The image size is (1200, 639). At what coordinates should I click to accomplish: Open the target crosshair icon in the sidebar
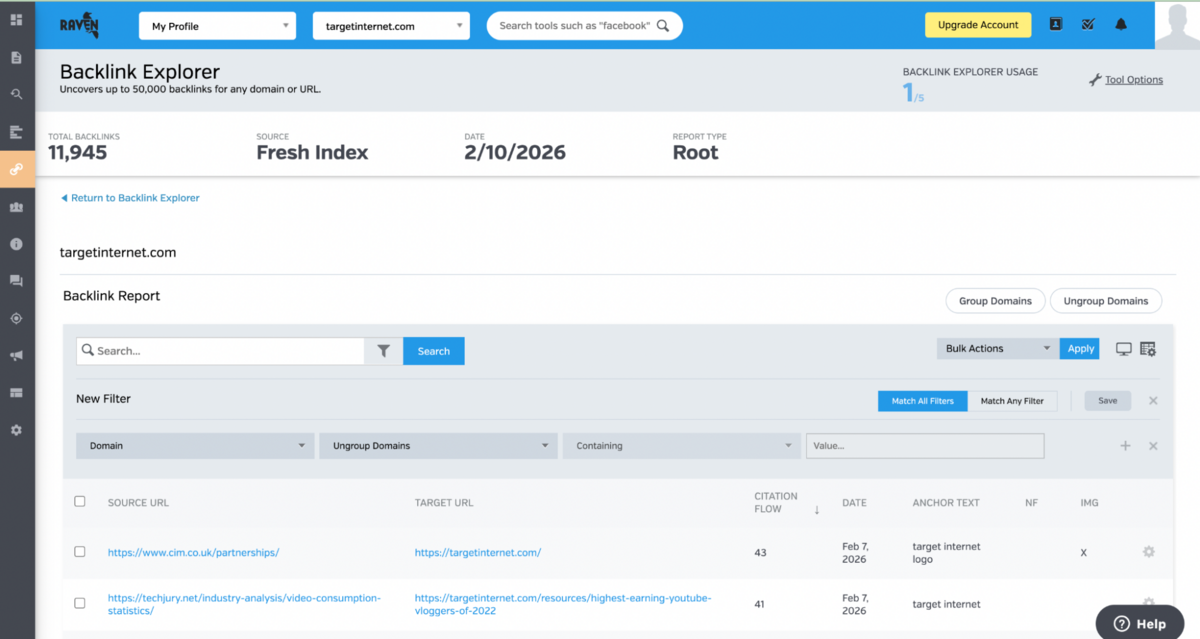[x=16, y=319]
